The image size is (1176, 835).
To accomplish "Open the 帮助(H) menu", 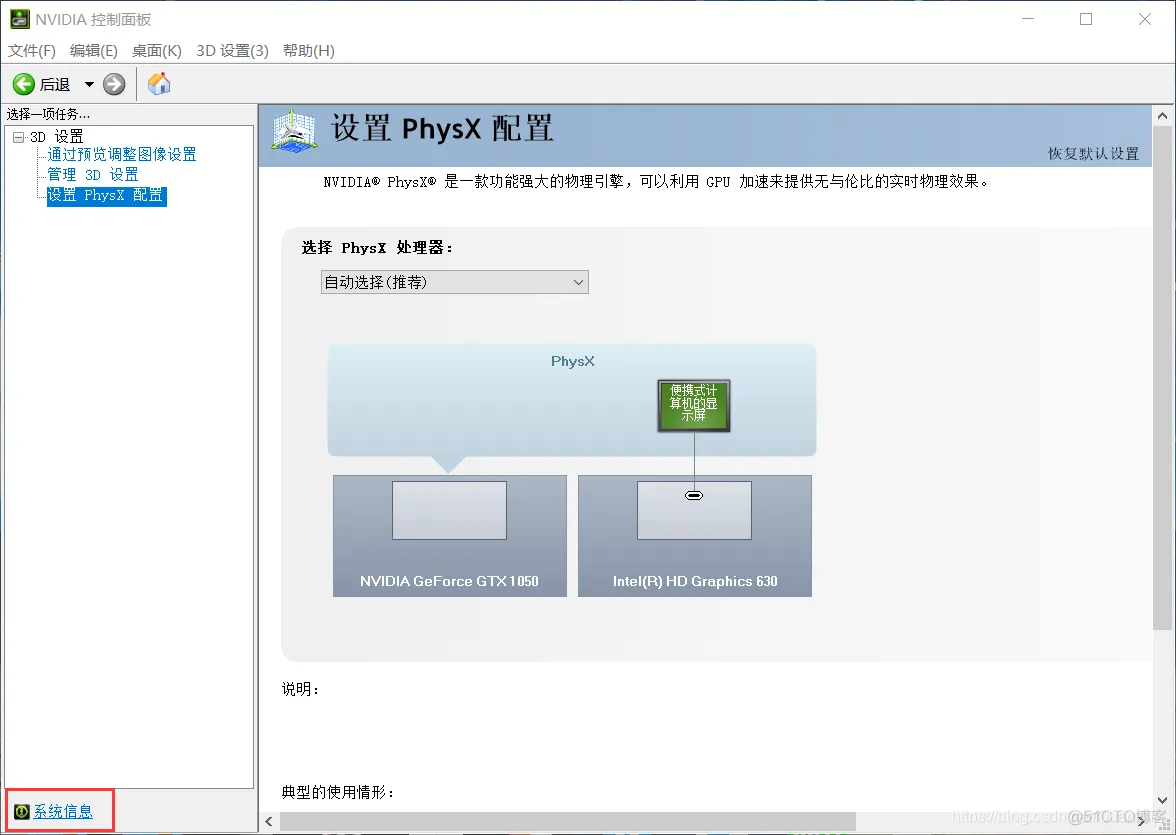I will coord(309,50).
